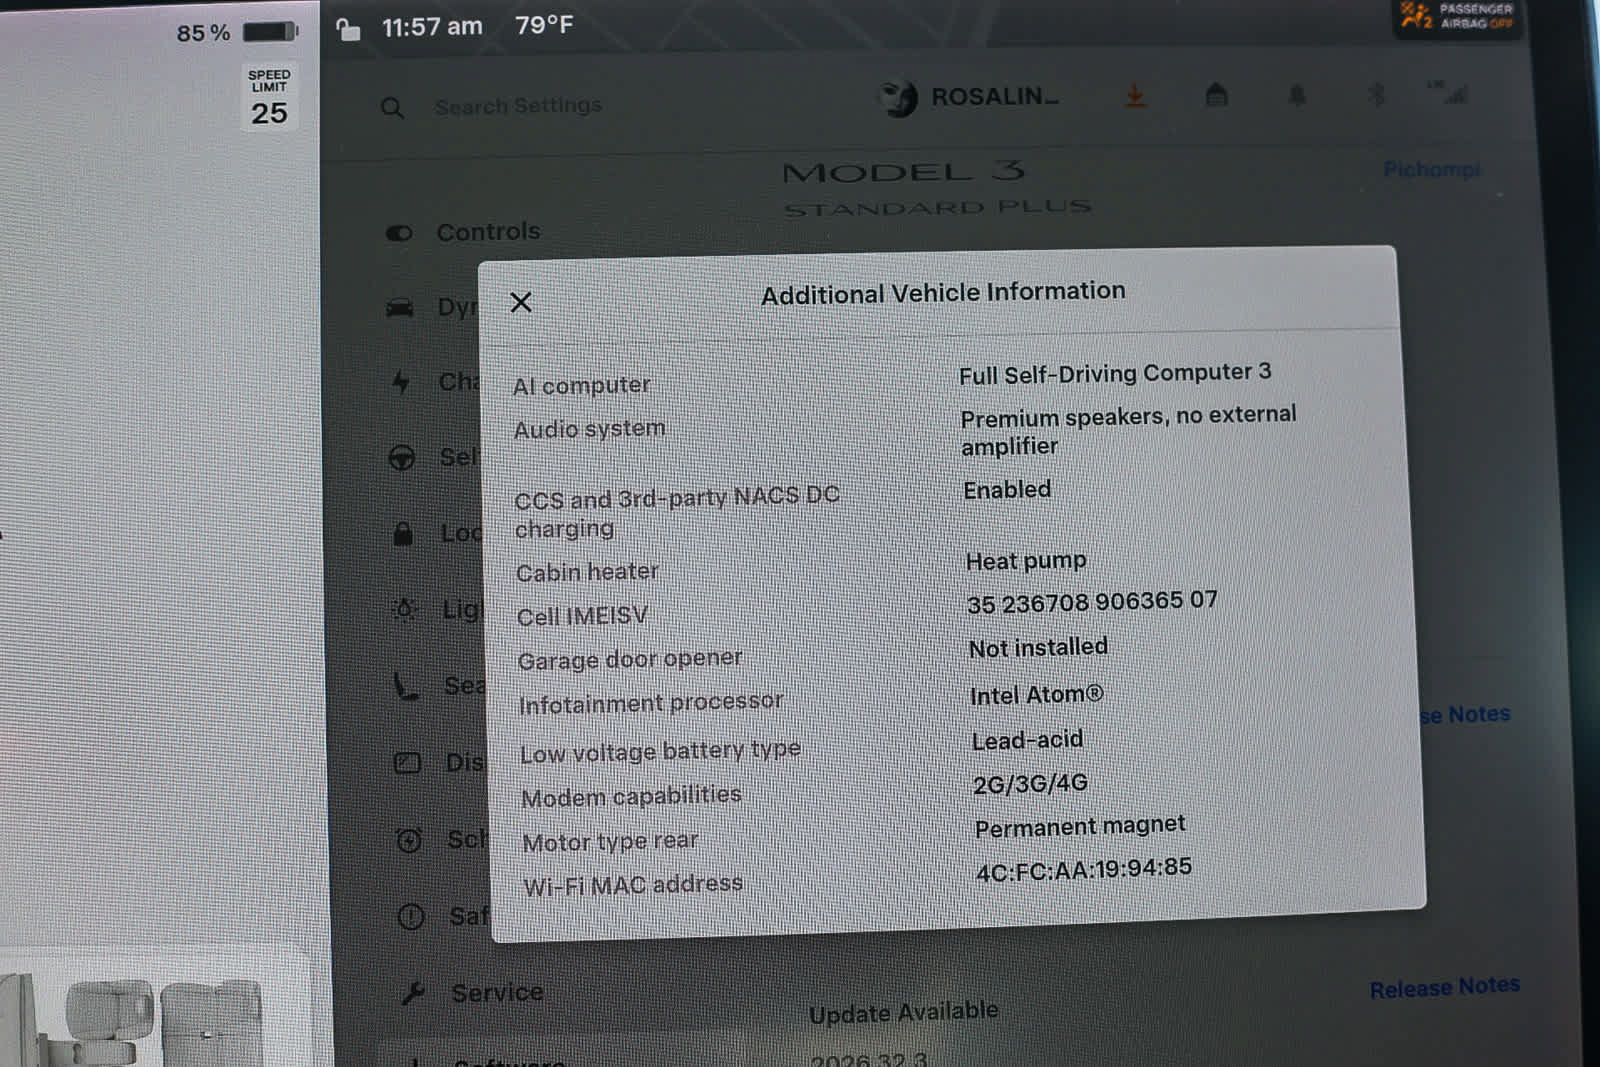Open the notifications bell icon
This screenshot has width=1600, height=1067.
(x=1297, y=95)
